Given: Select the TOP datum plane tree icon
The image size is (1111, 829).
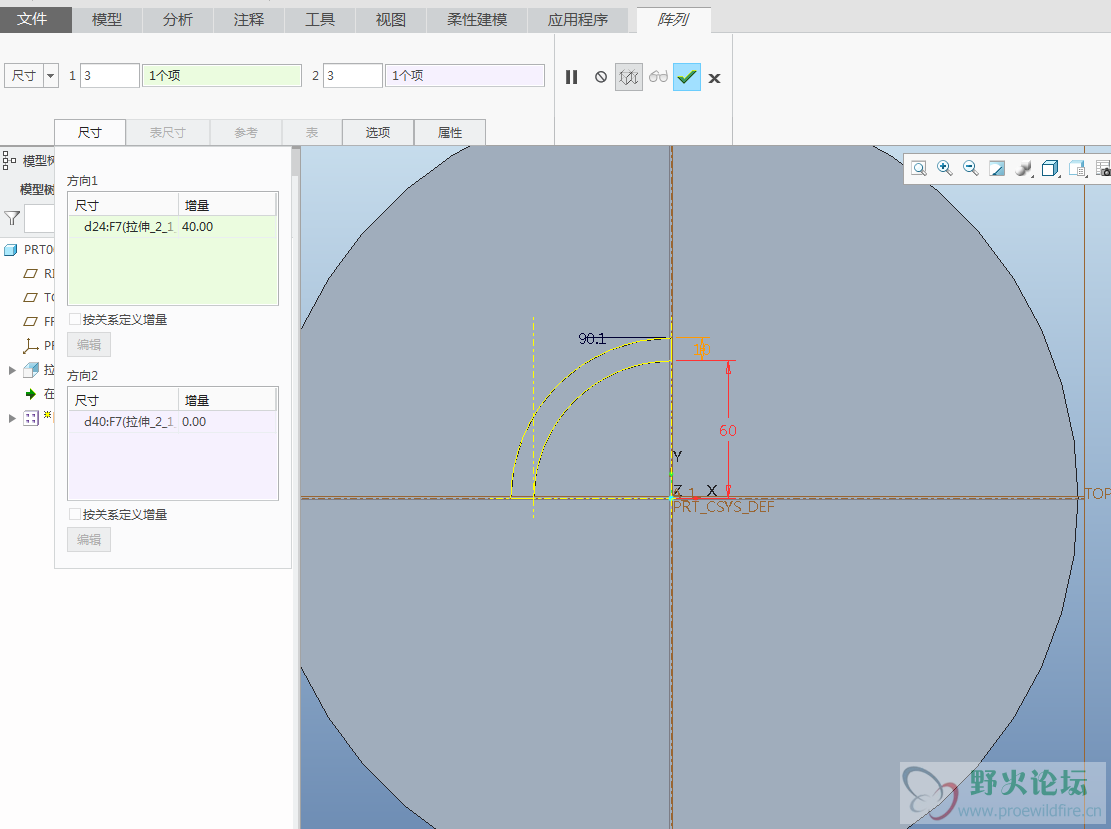Looking at the screenshot, I should click(30, 298).
